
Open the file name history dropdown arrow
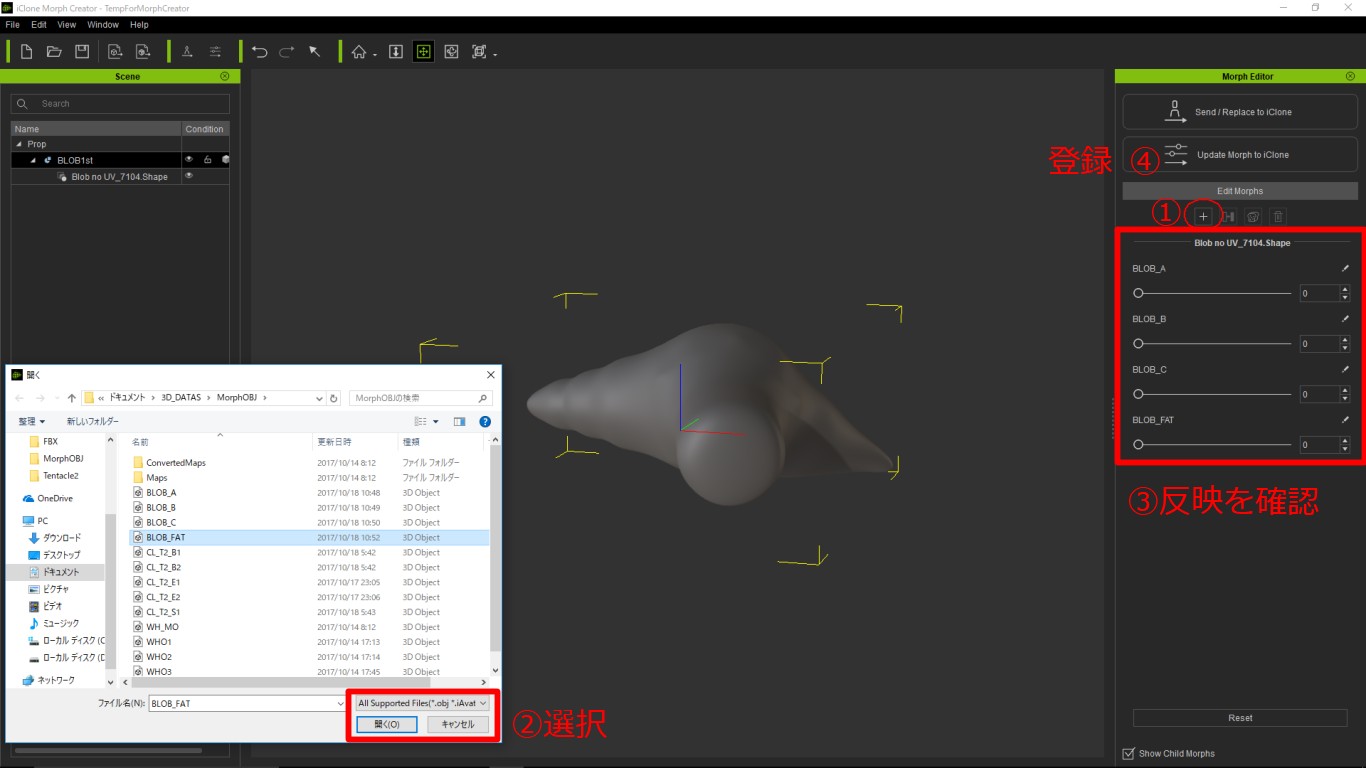[x=341, y=703]
